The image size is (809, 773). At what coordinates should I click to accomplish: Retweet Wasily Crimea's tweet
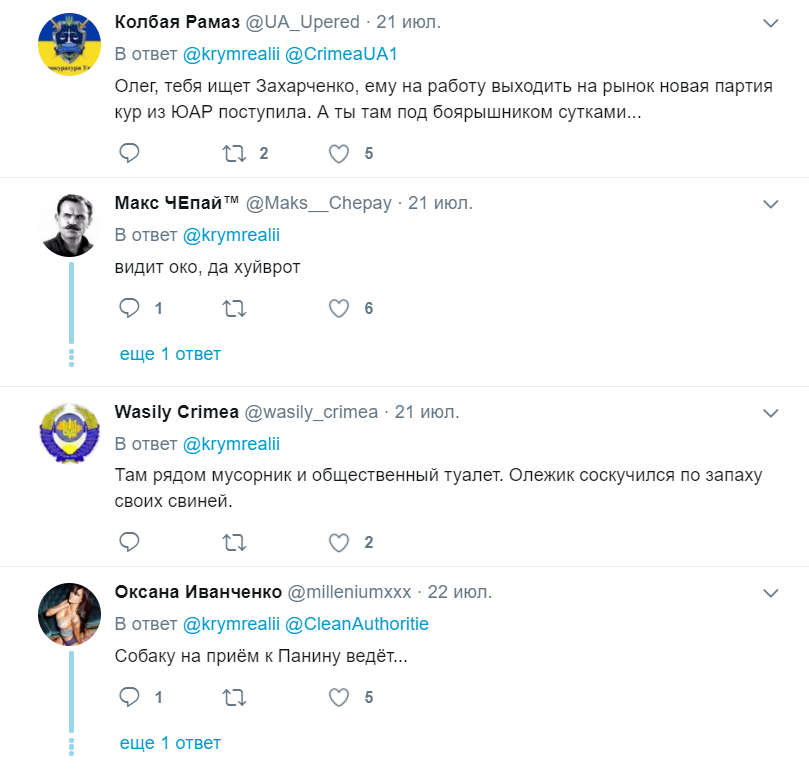click(234, 542)
